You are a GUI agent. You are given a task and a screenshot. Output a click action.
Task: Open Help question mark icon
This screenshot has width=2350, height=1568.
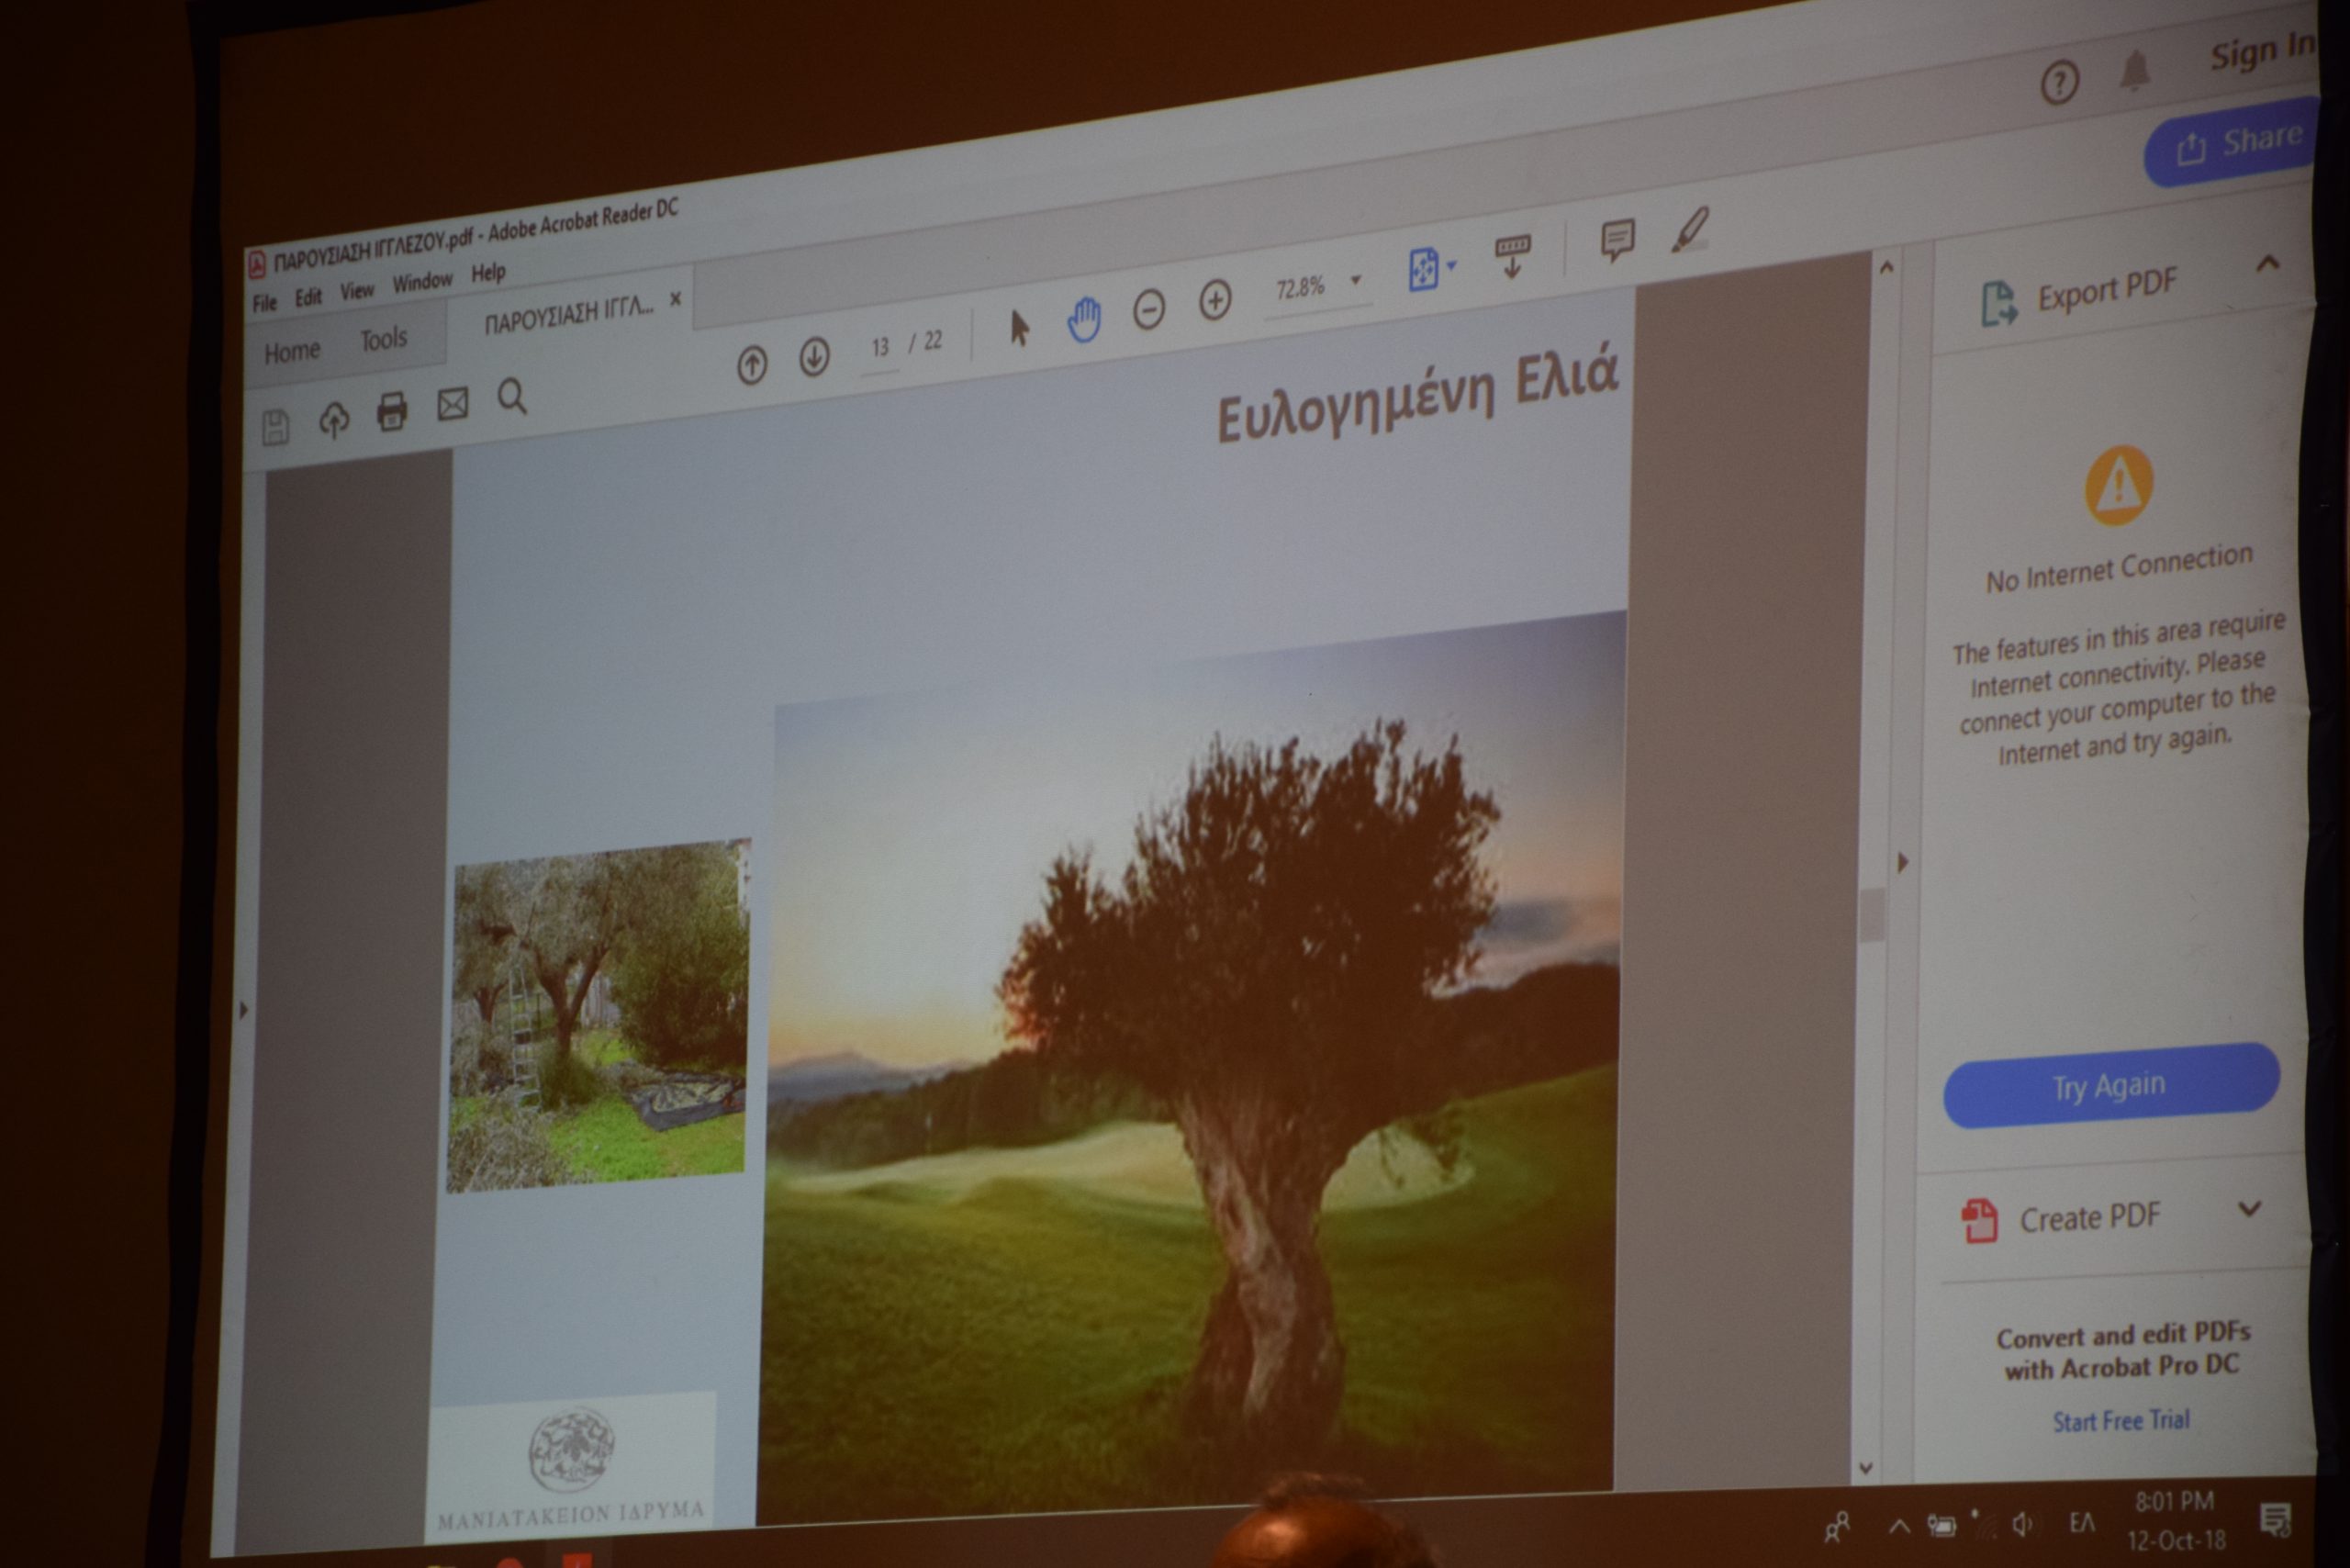click(x=2060, y=82)
